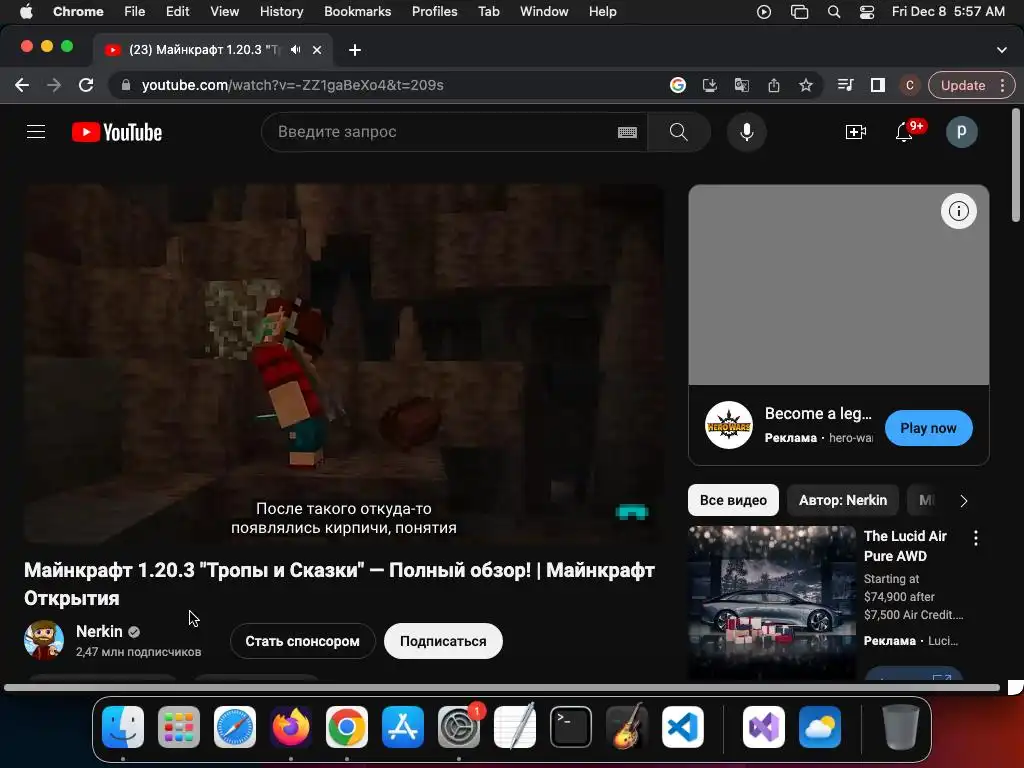
Task: Click The Lucid Air Pure AWD title
Action: point(904,546)
